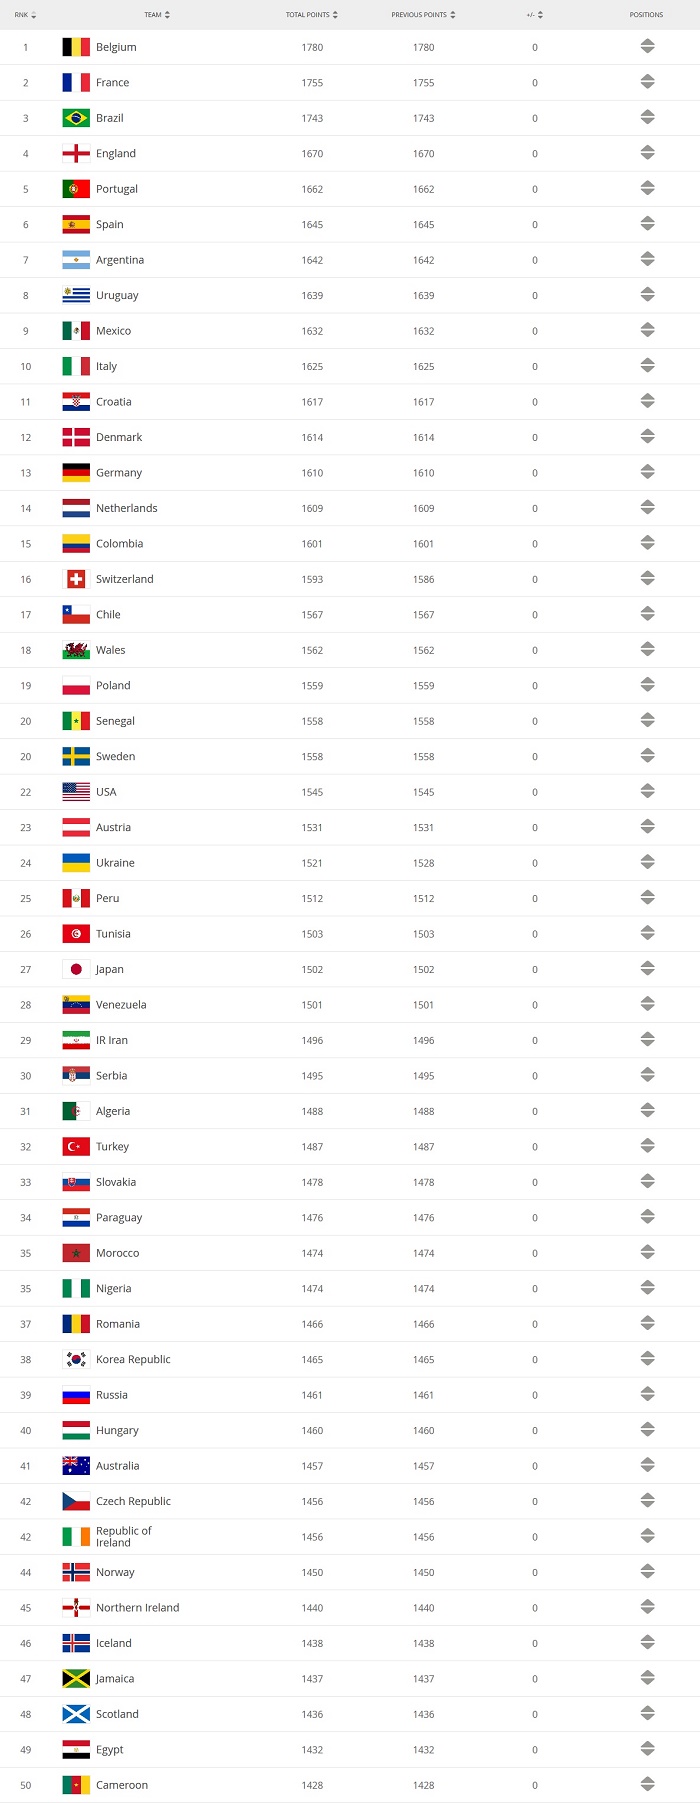
Task: Open the Northern Ireland team link
Action: point(138,1608)
